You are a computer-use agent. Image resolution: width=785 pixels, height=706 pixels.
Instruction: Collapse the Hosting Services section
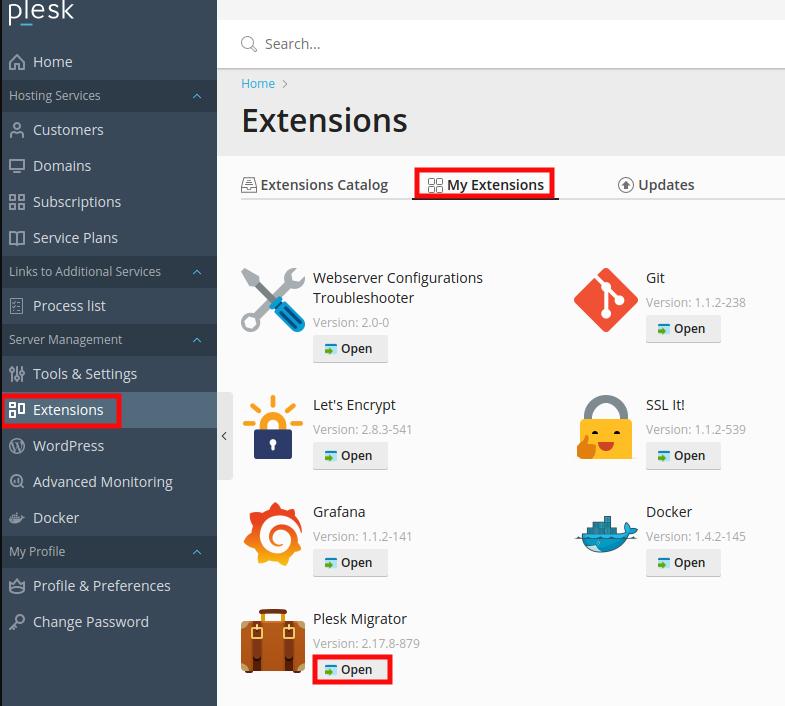tap(197, 96)
